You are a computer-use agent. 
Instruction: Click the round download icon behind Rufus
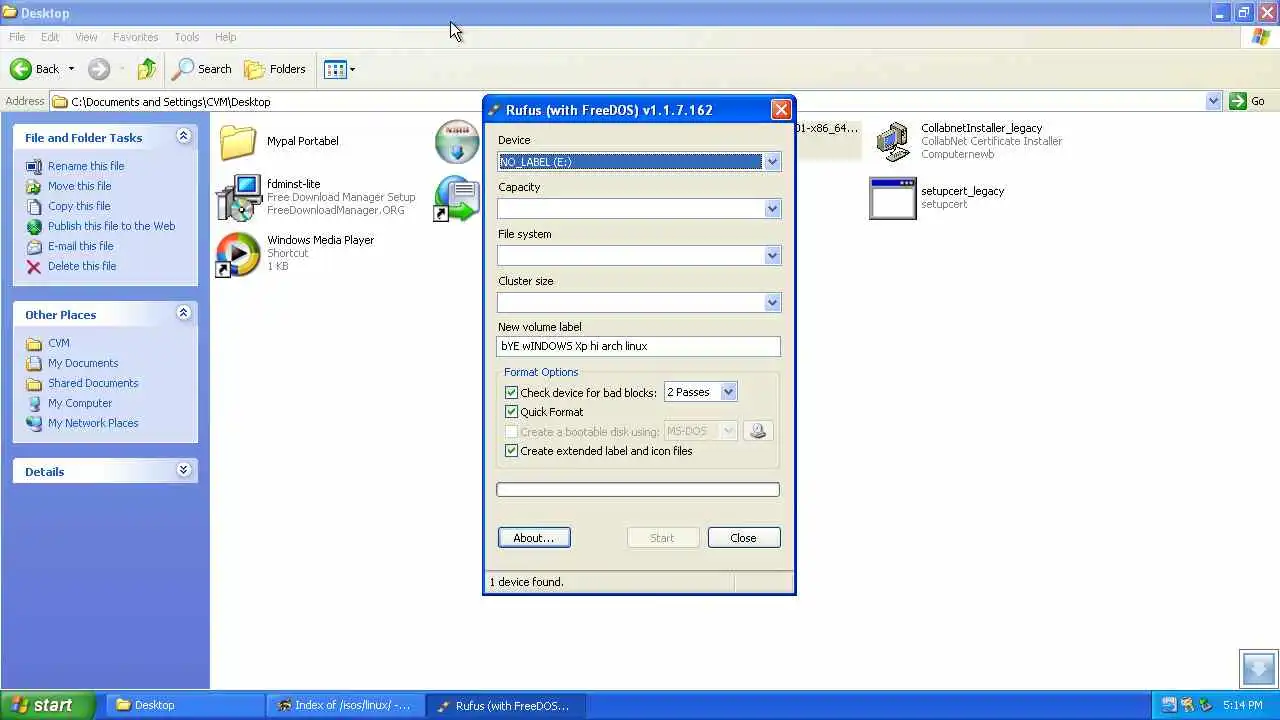click(456, 141)
